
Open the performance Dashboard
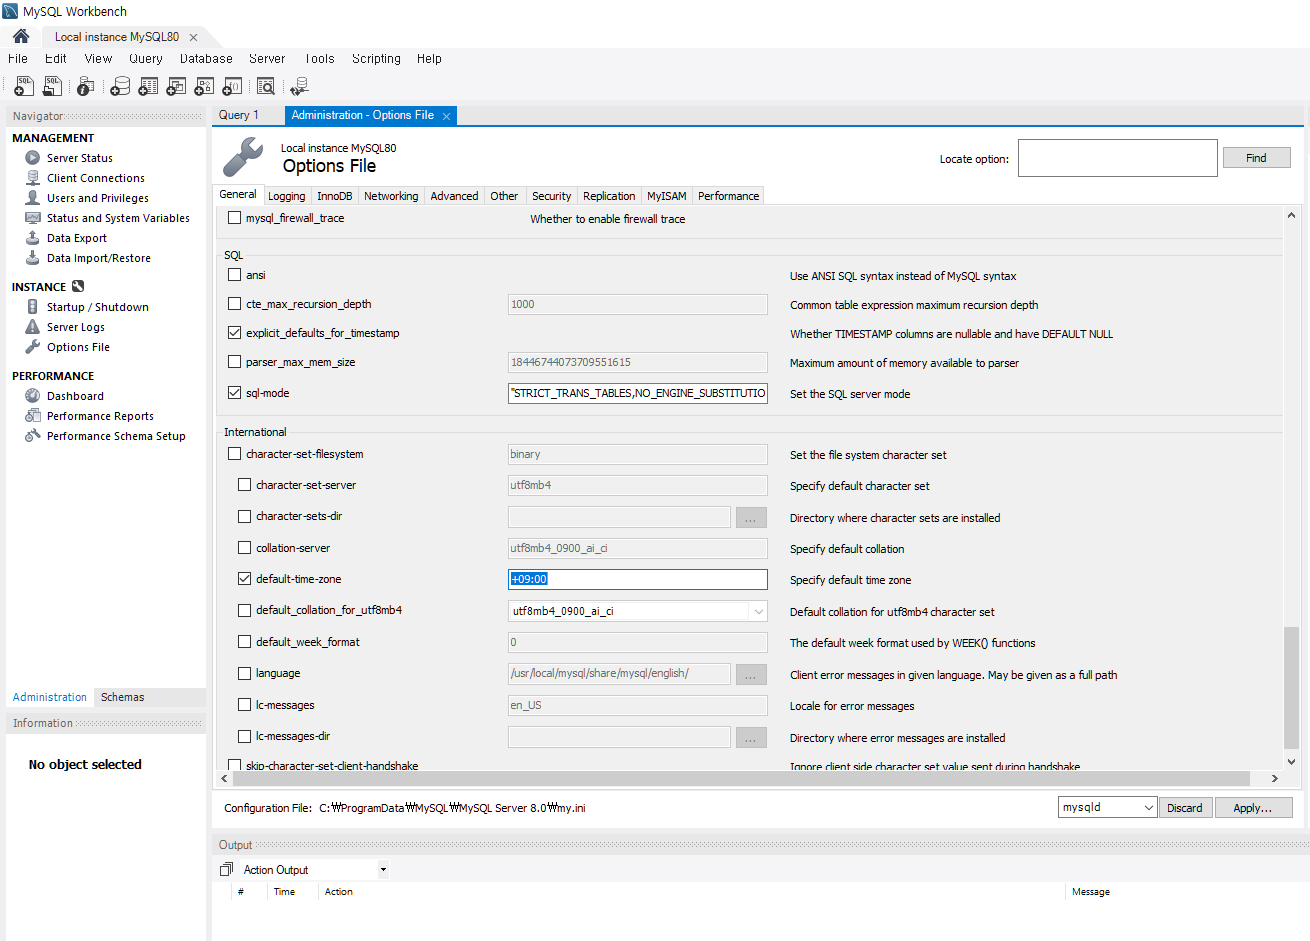pos(75,396)
